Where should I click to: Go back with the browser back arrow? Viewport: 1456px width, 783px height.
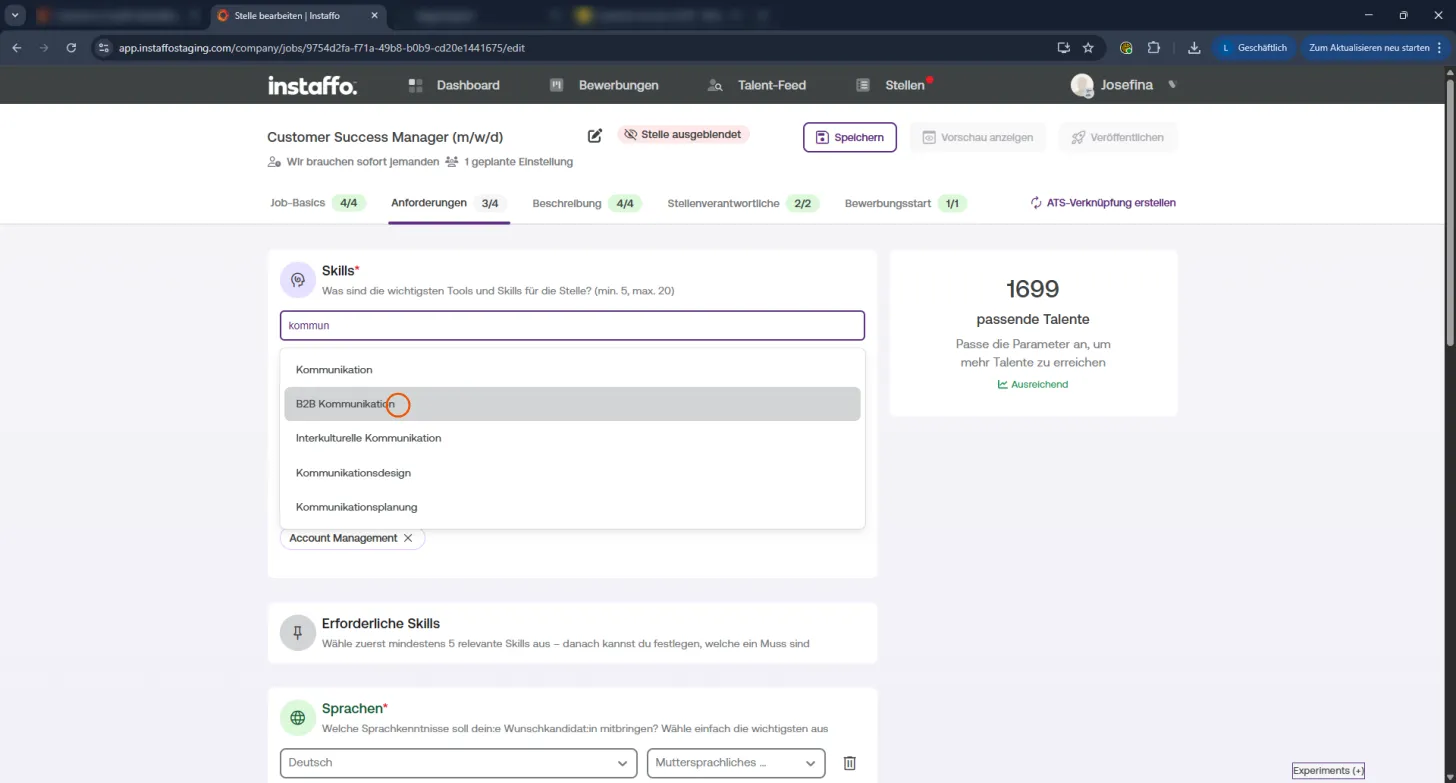(x=17, y=48)
